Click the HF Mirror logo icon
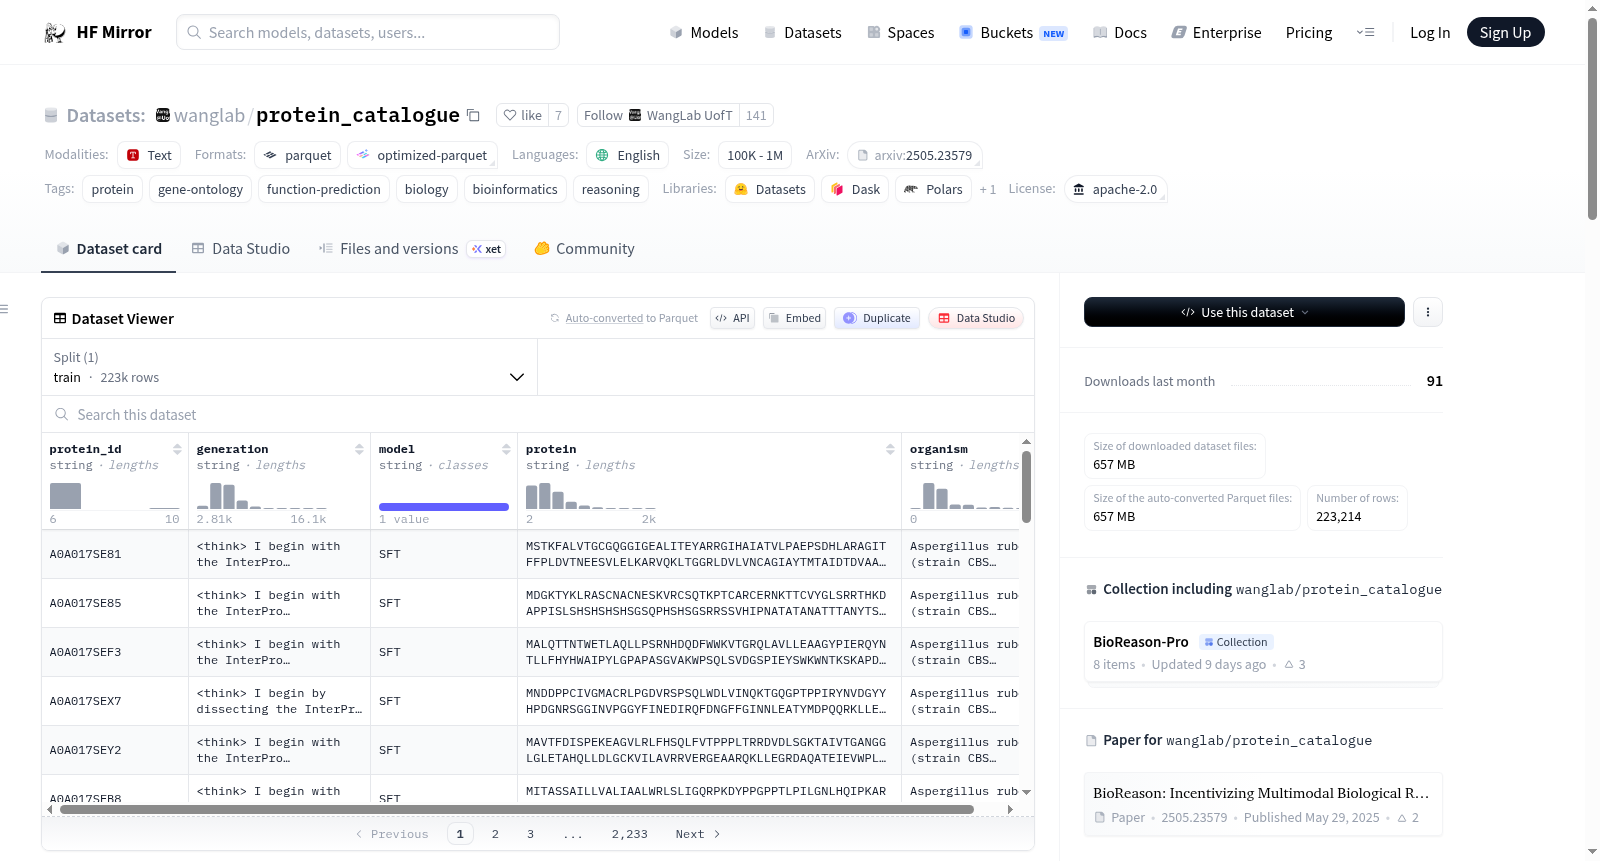 pos(55,33)
